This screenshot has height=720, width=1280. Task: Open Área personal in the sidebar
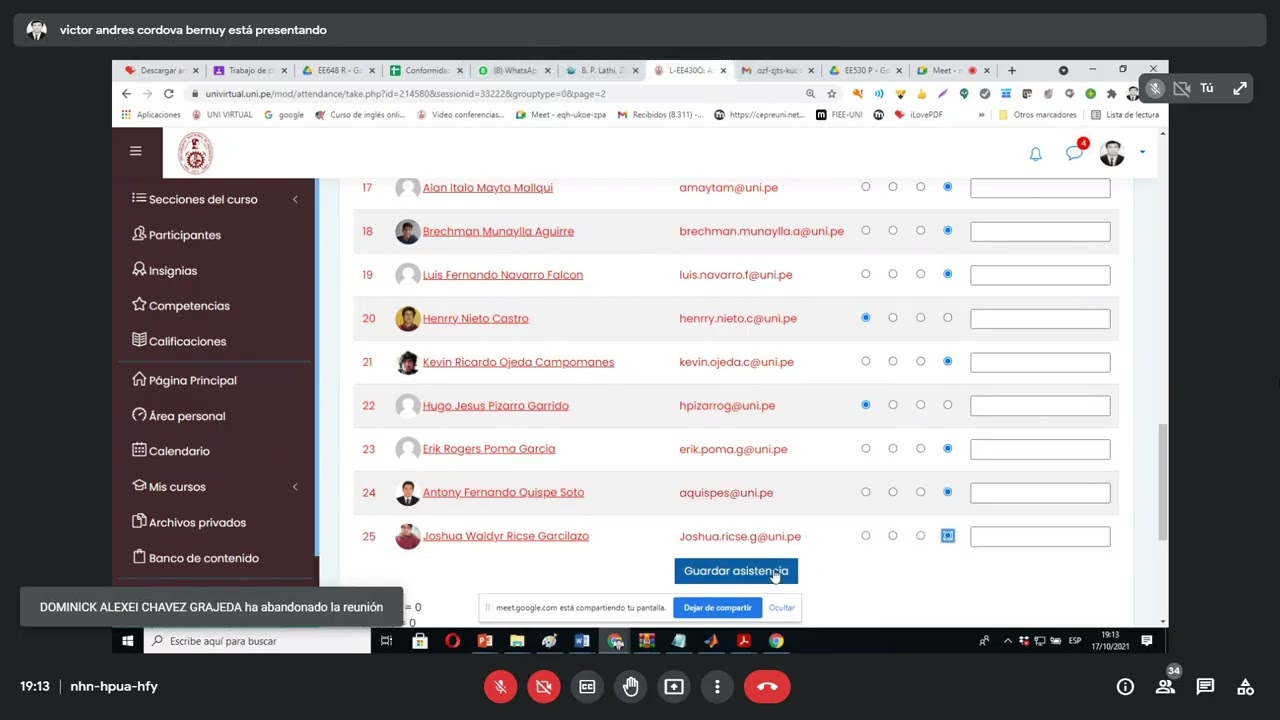178,416
